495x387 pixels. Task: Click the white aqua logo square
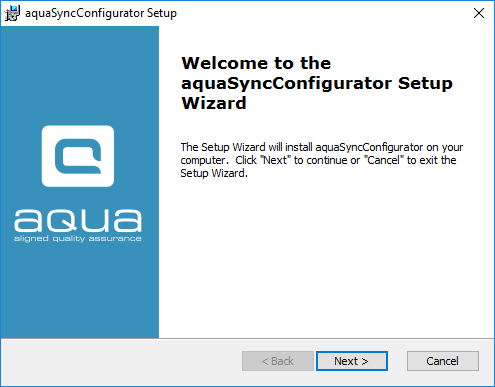click(x=78, y=156)
